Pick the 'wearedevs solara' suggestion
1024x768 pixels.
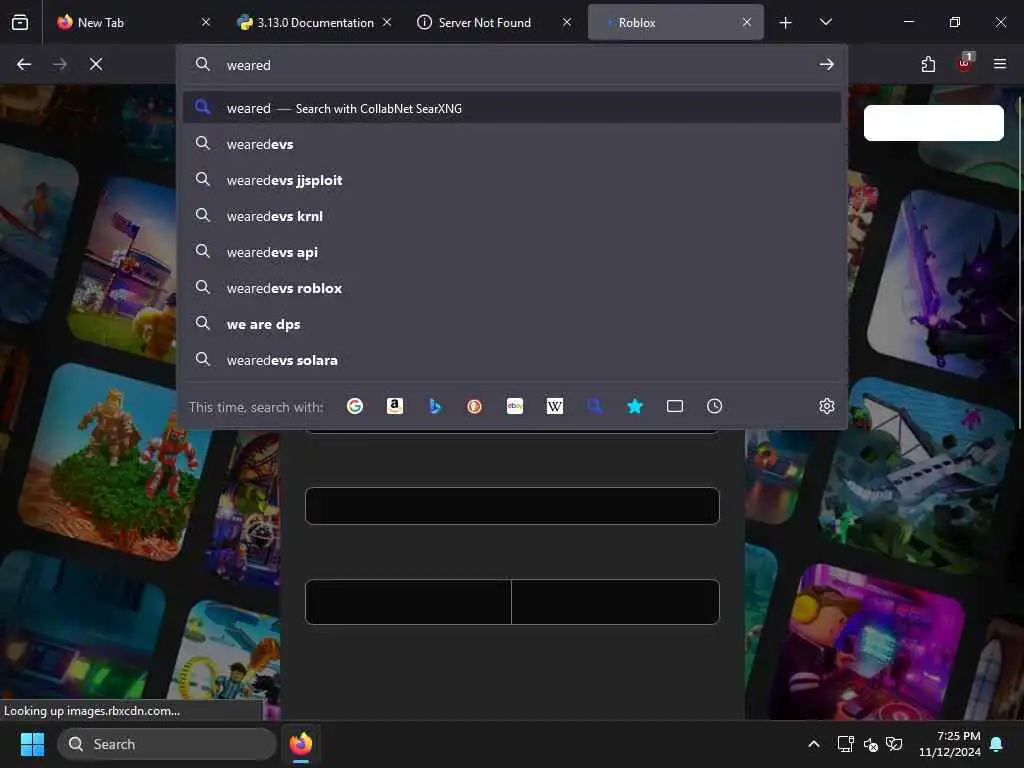(x=512, y=360)
